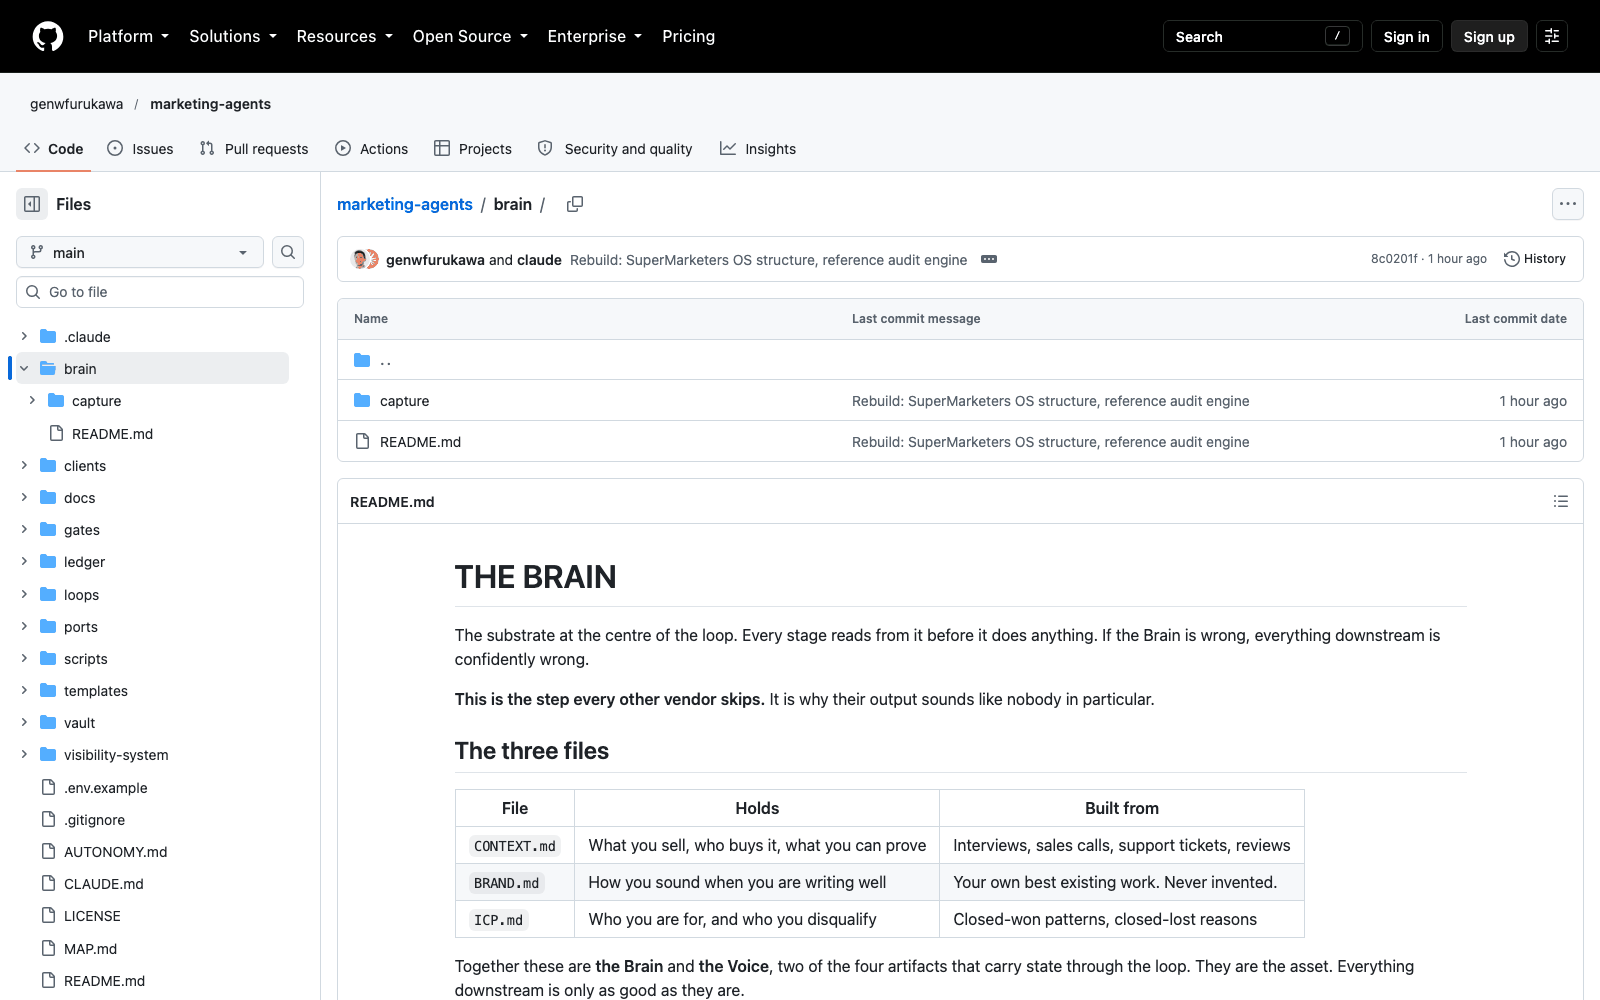Expand the templates folder in tree
Image resolution: width=1600 pixels, height=1000 pixels.
pos(24,691)
